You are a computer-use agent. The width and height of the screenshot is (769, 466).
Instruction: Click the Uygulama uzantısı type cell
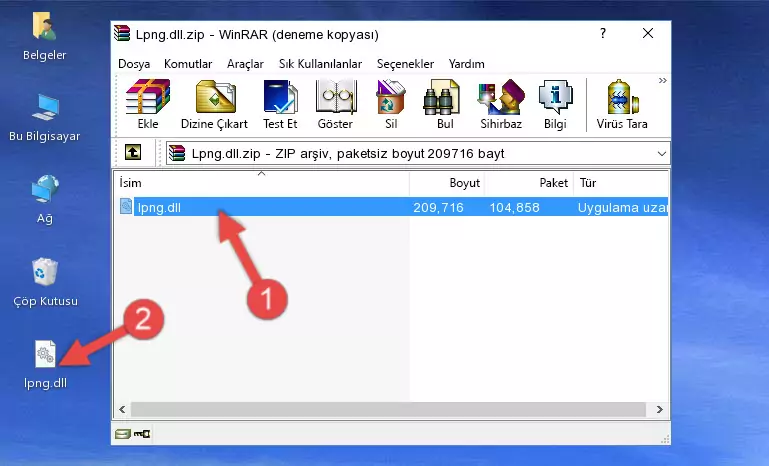[622, 207]
